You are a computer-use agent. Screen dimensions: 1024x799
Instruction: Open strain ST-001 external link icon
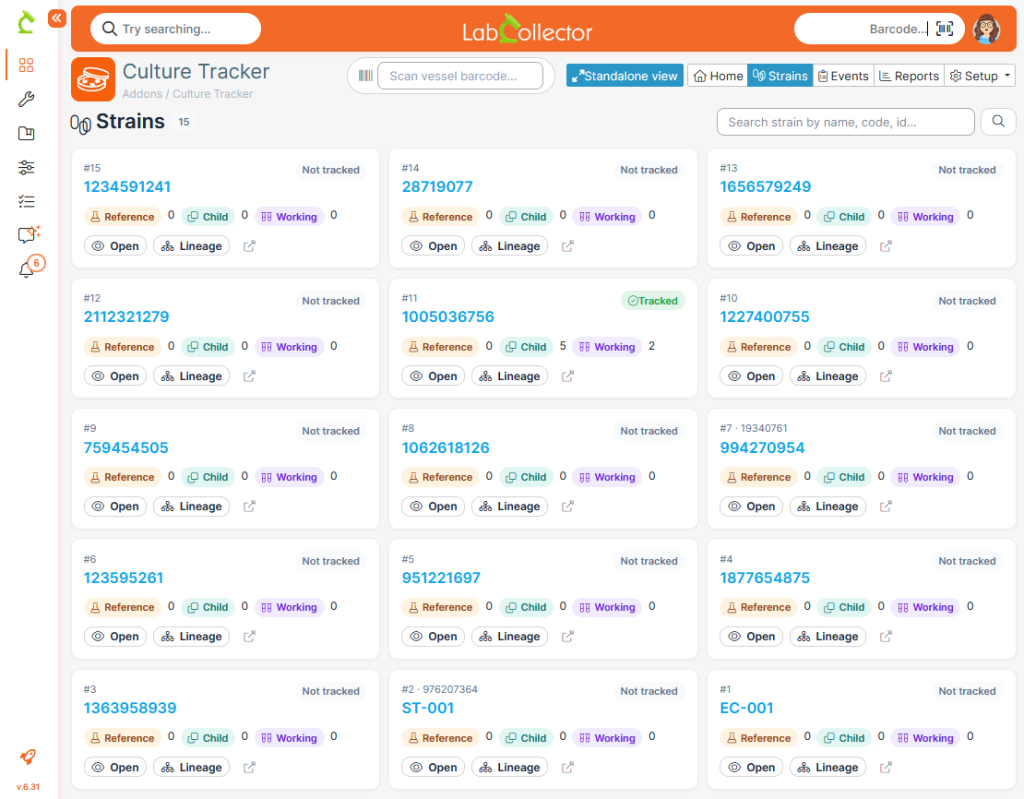[568, 767]
